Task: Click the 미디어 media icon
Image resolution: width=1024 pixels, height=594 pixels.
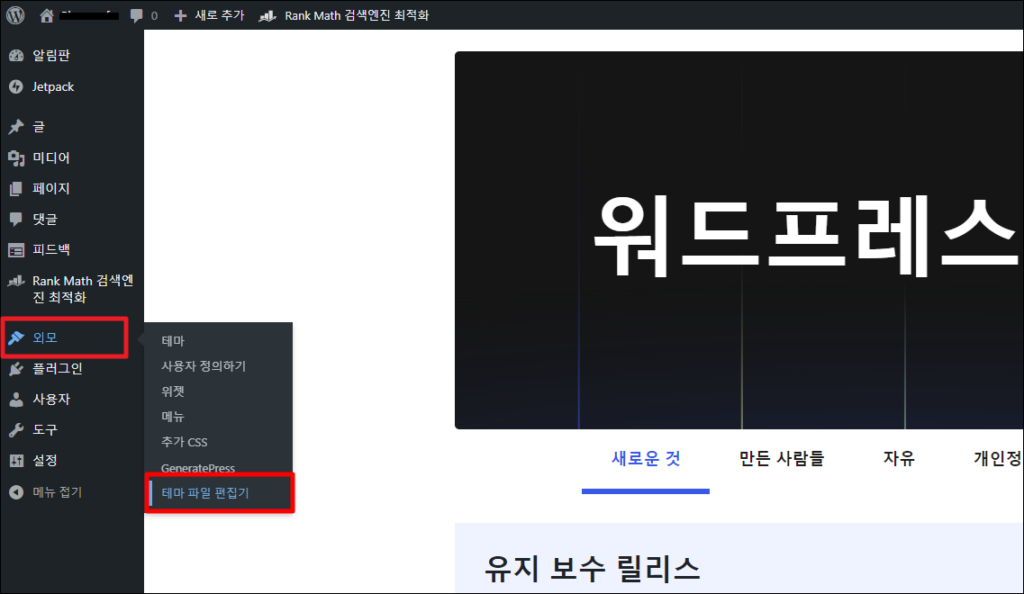Action: click(x=16, y=157)
